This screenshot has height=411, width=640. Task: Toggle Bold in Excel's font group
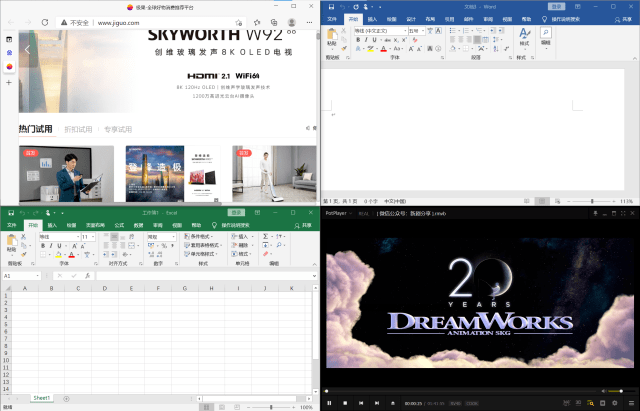click(43, 246)
